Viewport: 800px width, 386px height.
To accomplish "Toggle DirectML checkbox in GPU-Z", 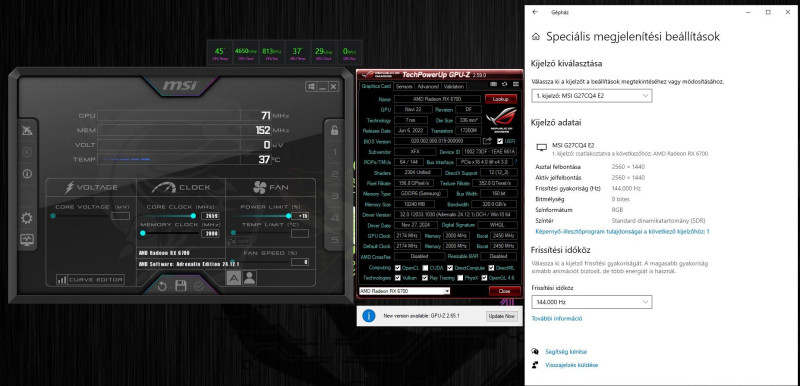I will coord(491,268).
